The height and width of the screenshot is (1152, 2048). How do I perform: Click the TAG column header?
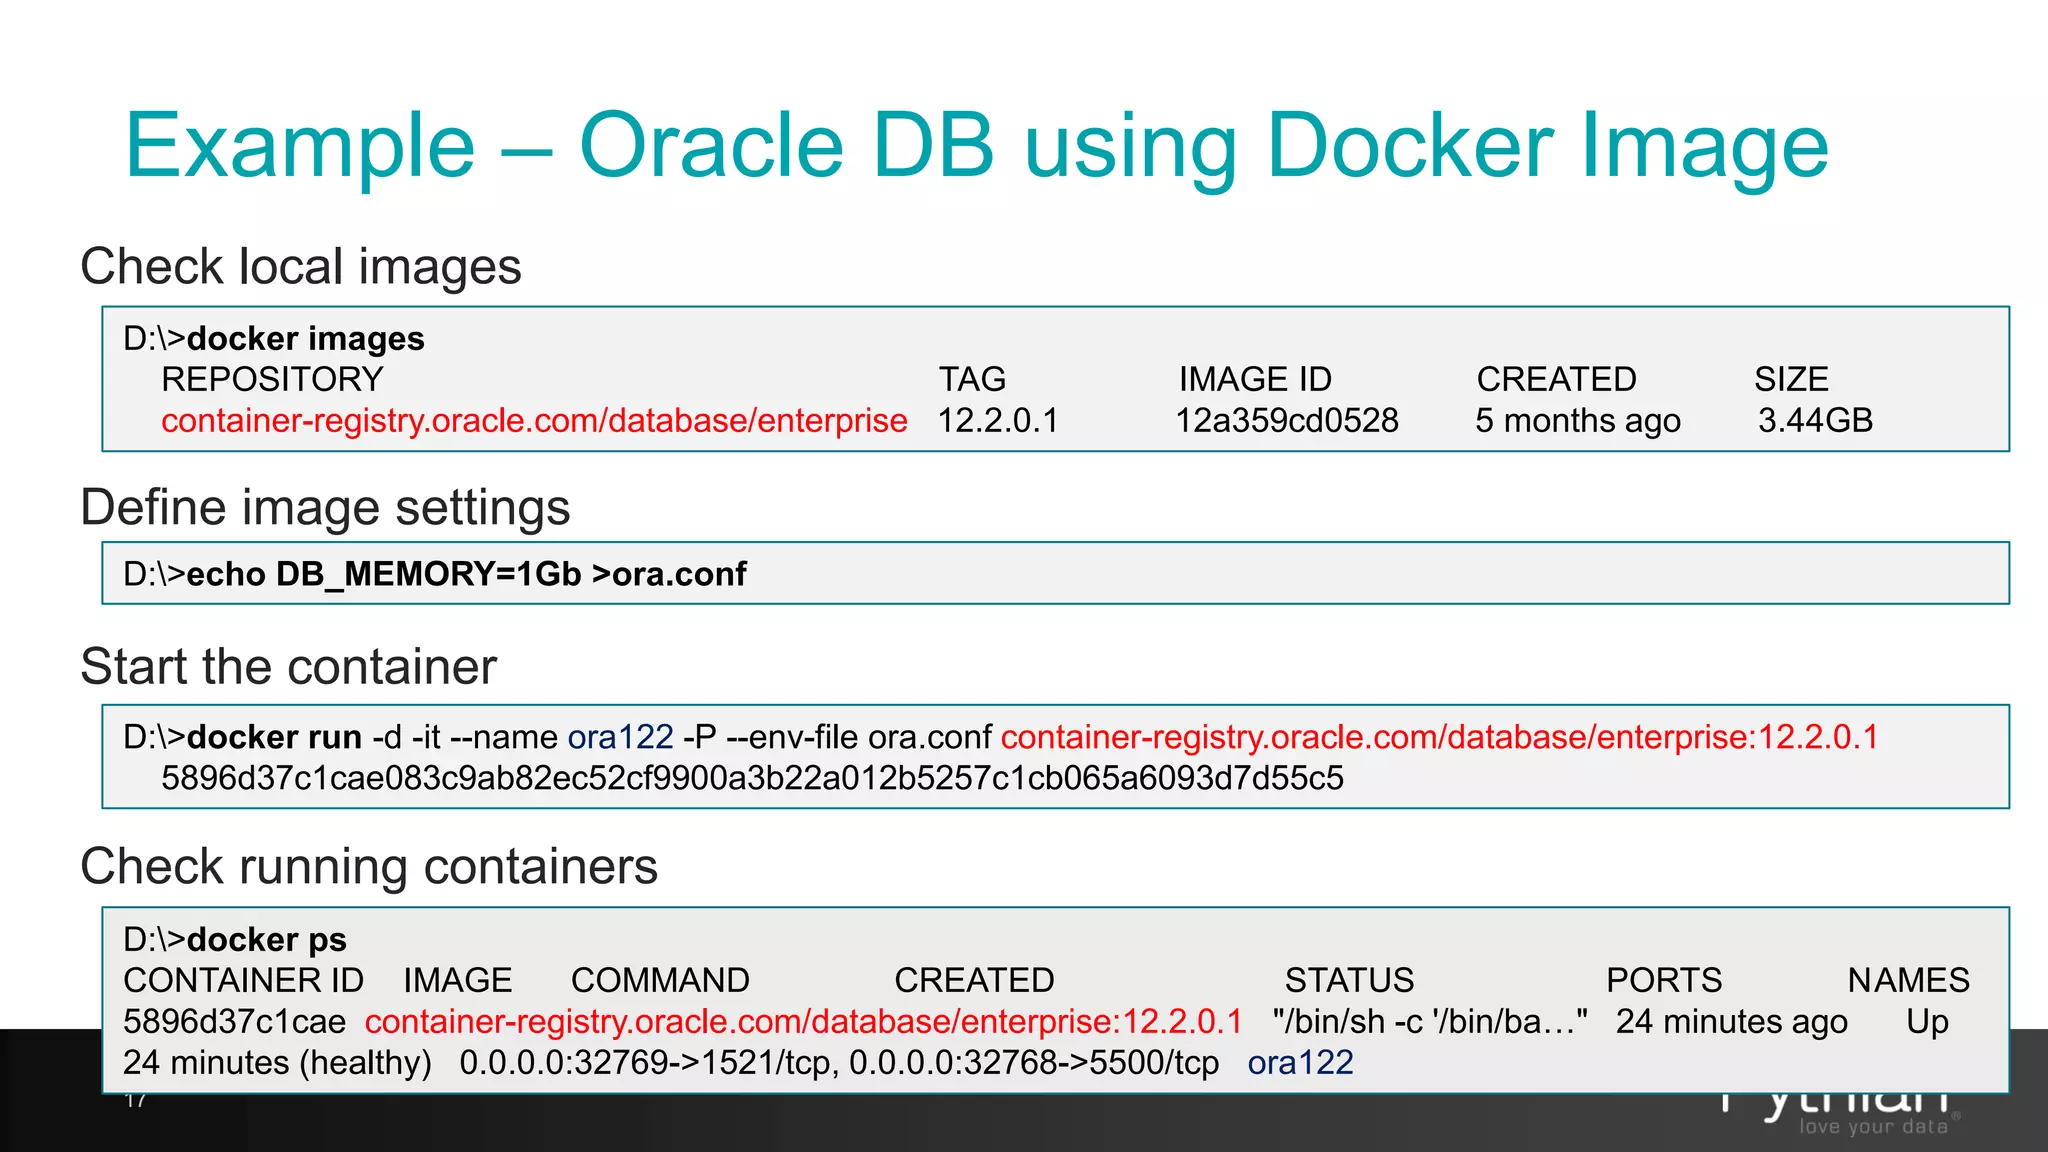(972, 379)
